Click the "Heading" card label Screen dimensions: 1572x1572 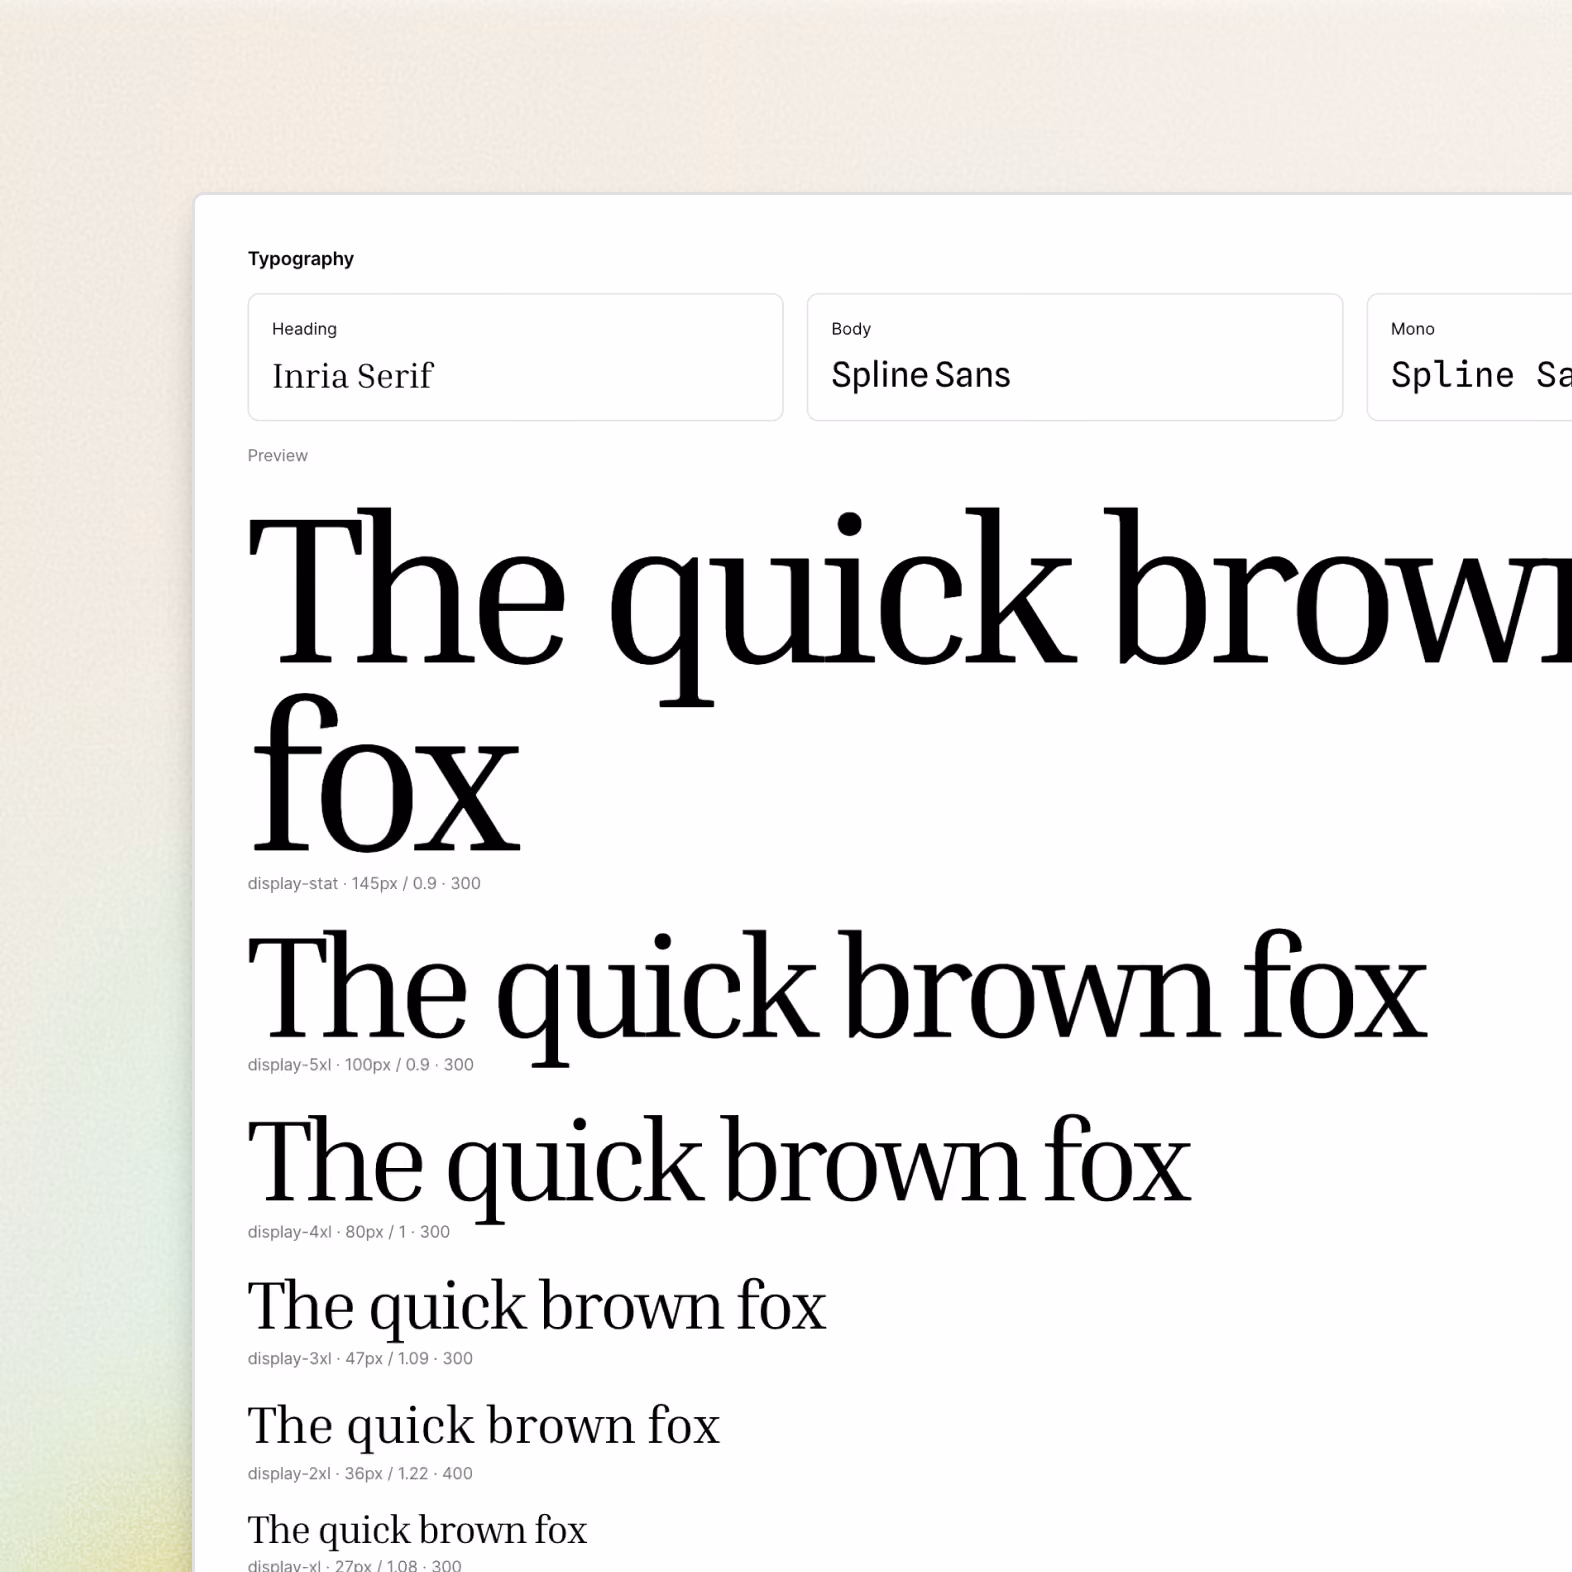click(x=304, y=329)
